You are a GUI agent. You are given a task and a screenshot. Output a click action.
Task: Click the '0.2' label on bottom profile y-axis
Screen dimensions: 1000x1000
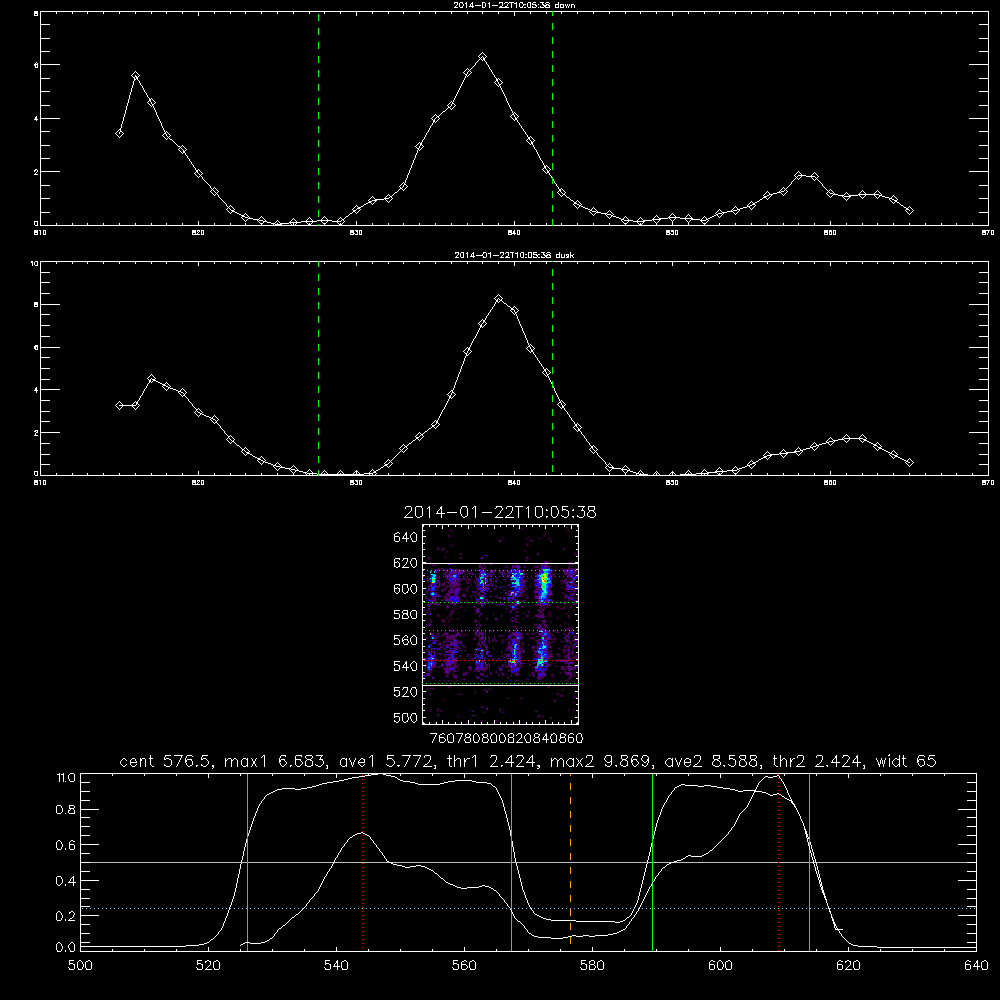pyautogui.click(x=66, y=916)
